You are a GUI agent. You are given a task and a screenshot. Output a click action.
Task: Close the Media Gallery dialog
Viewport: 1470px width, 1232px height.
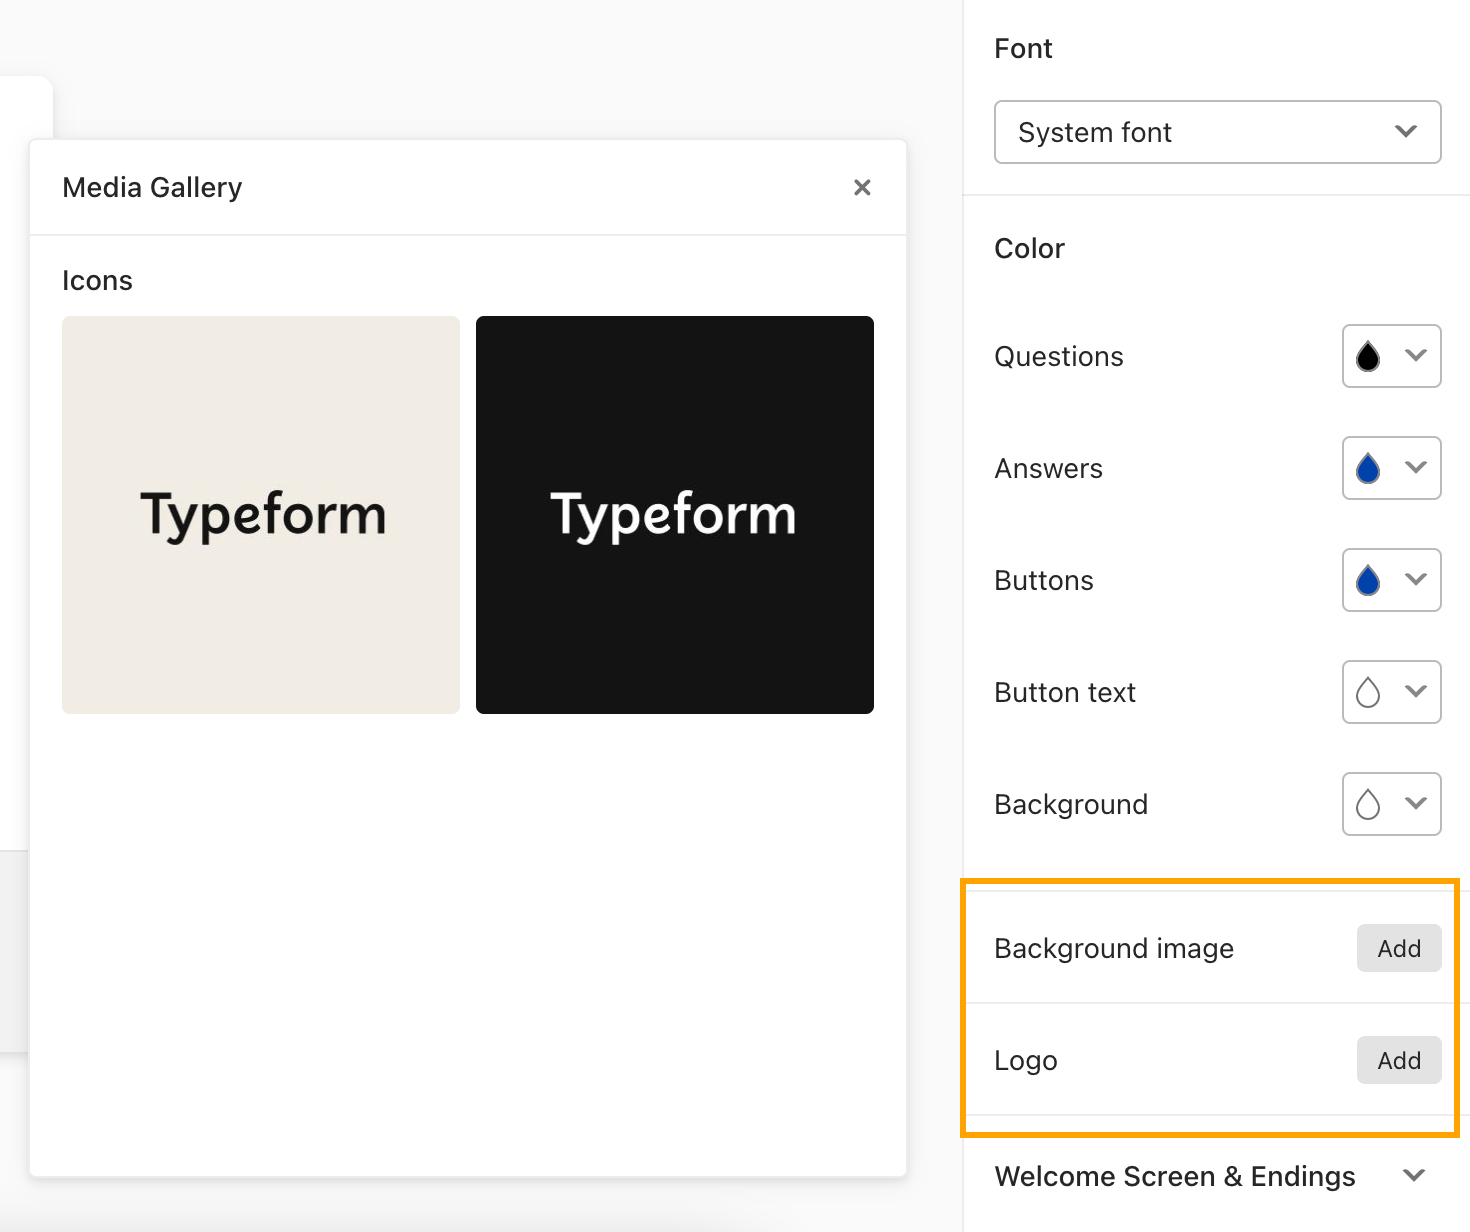862,187
